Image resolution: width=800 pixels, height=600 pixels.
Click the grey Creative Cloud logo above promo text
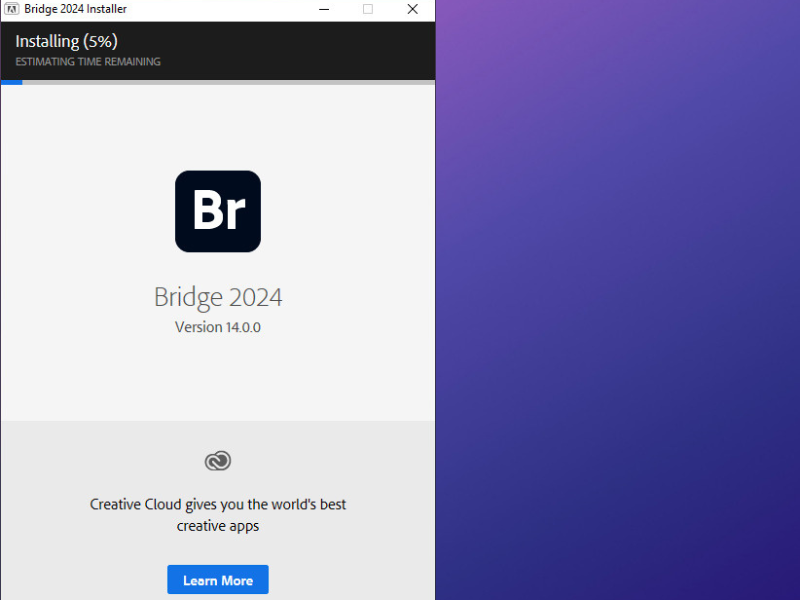[x=218, y=461]
